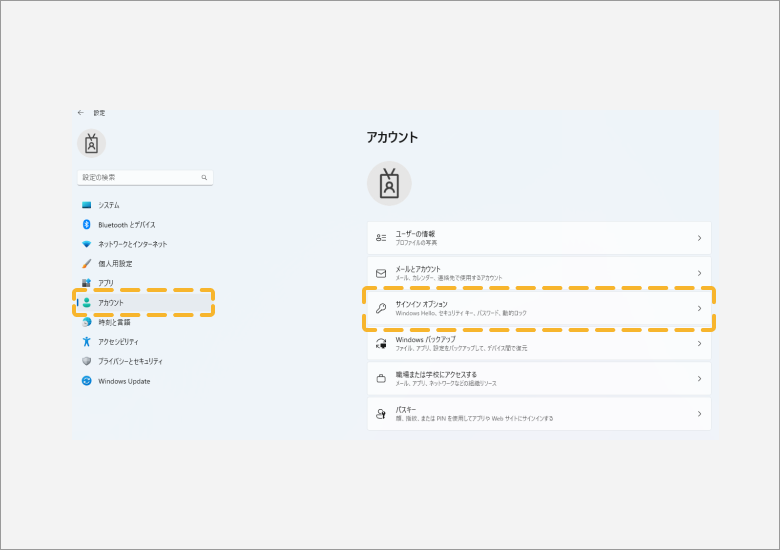Select the Bluetooth icon in sidebar
780x550 pixels.
[87, 225]
